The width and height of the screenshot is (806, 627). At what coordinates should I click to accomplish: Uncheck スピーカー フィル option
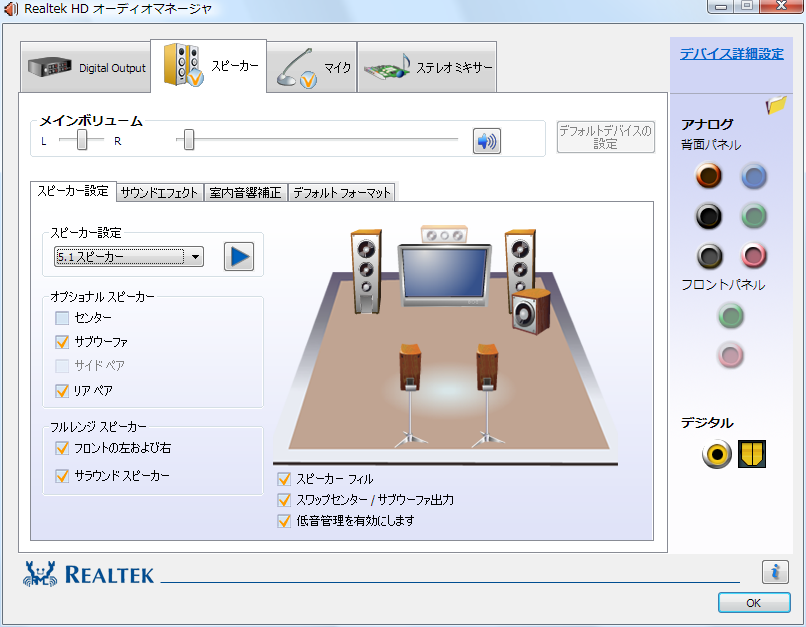click(x=284, y=479)
